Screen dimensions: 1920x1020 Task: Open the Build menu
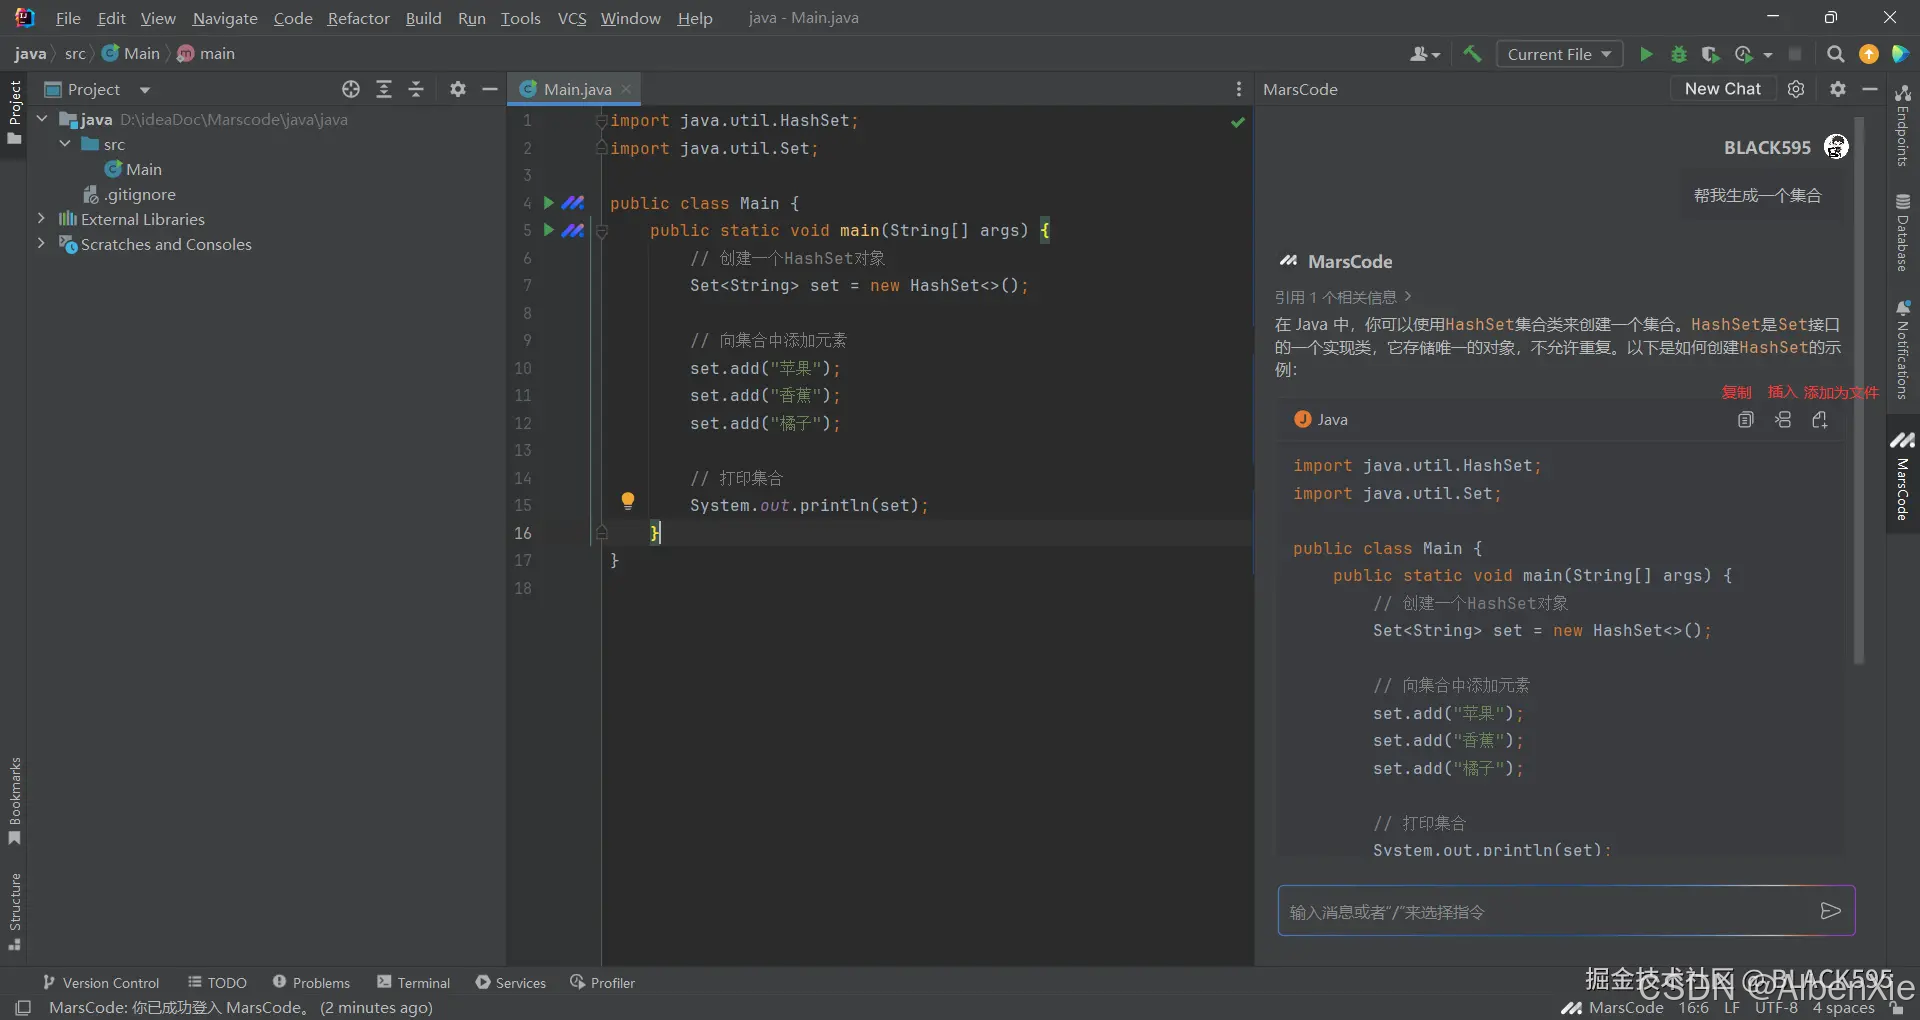[423, 18]
